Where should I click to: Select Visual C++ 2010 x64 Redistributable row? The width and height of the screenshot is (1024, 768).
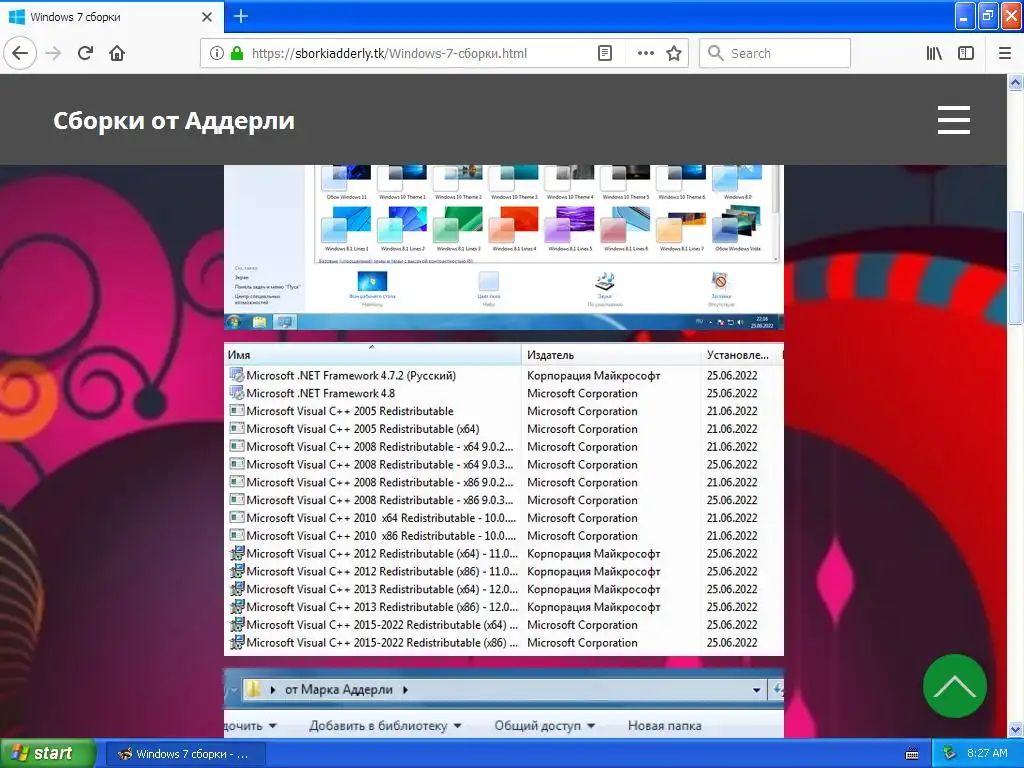(504, 518)
